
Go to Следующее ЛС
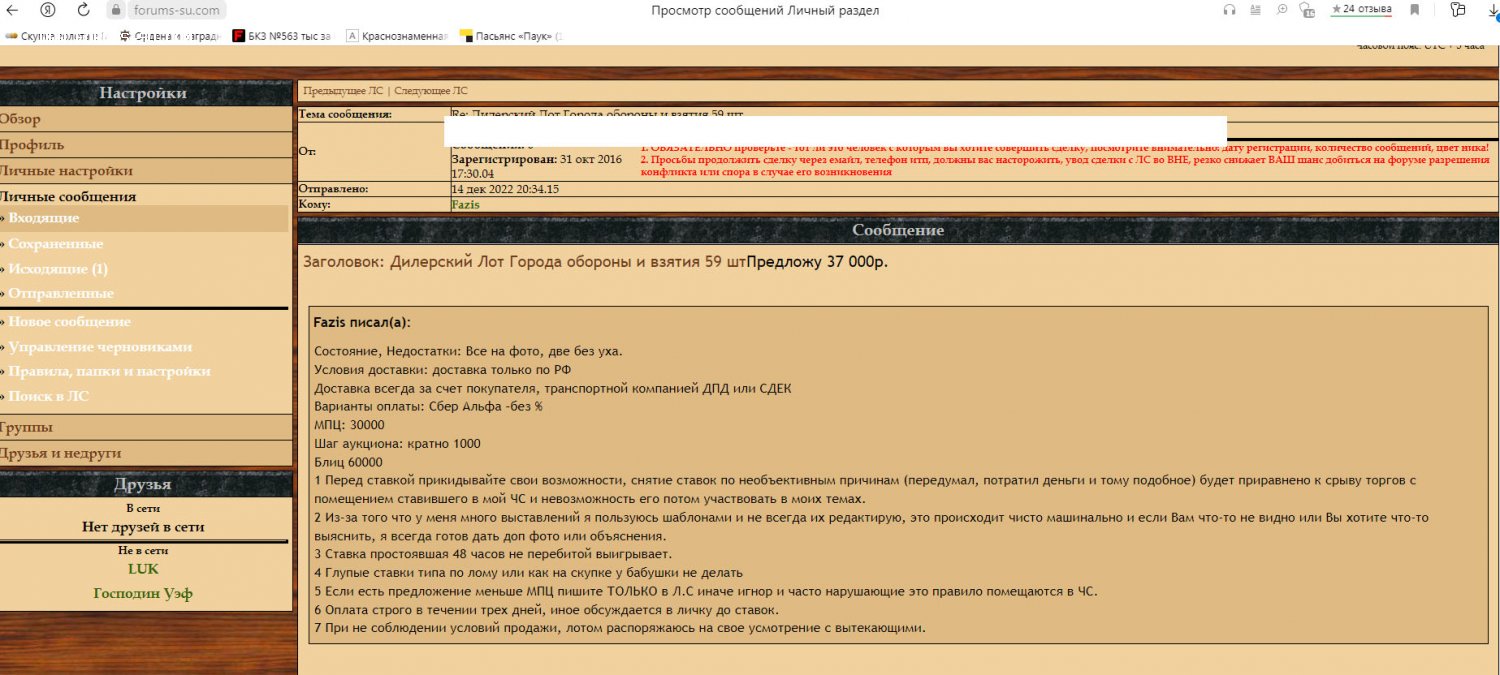click(431, 90)
